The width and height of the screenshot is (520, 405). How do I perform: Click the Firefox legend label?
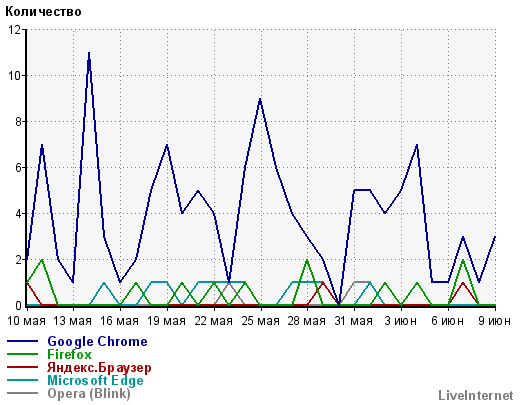pyautogui.click(x=69, y=354)
